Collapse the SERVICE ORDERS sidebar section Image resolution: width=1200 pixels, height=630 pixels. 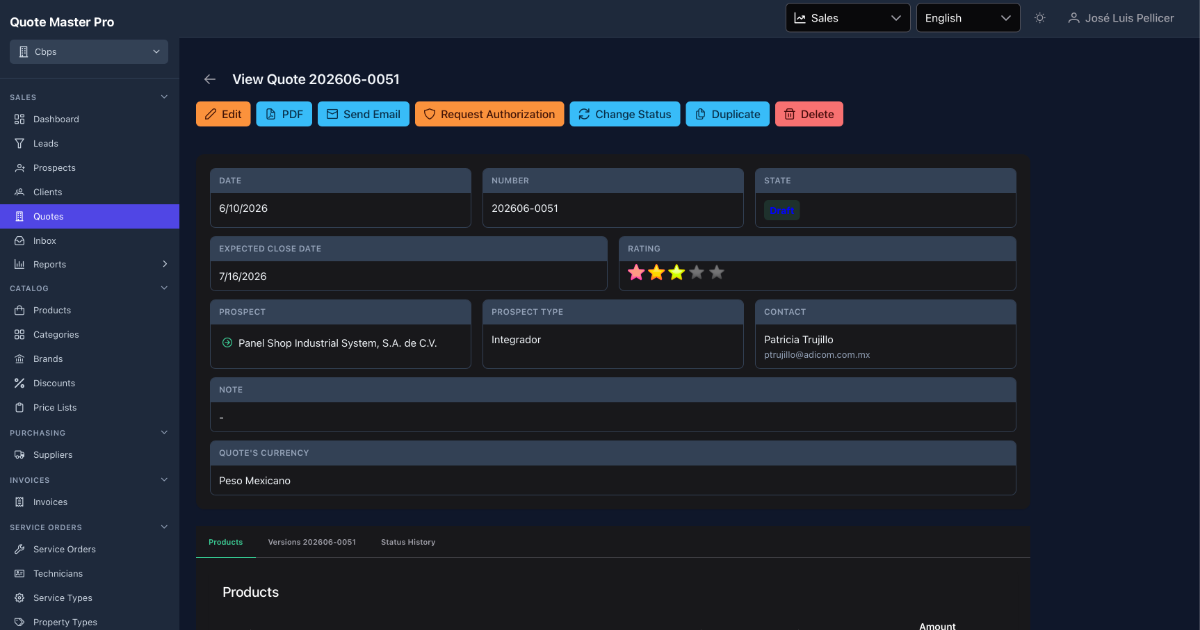point(165,527)
